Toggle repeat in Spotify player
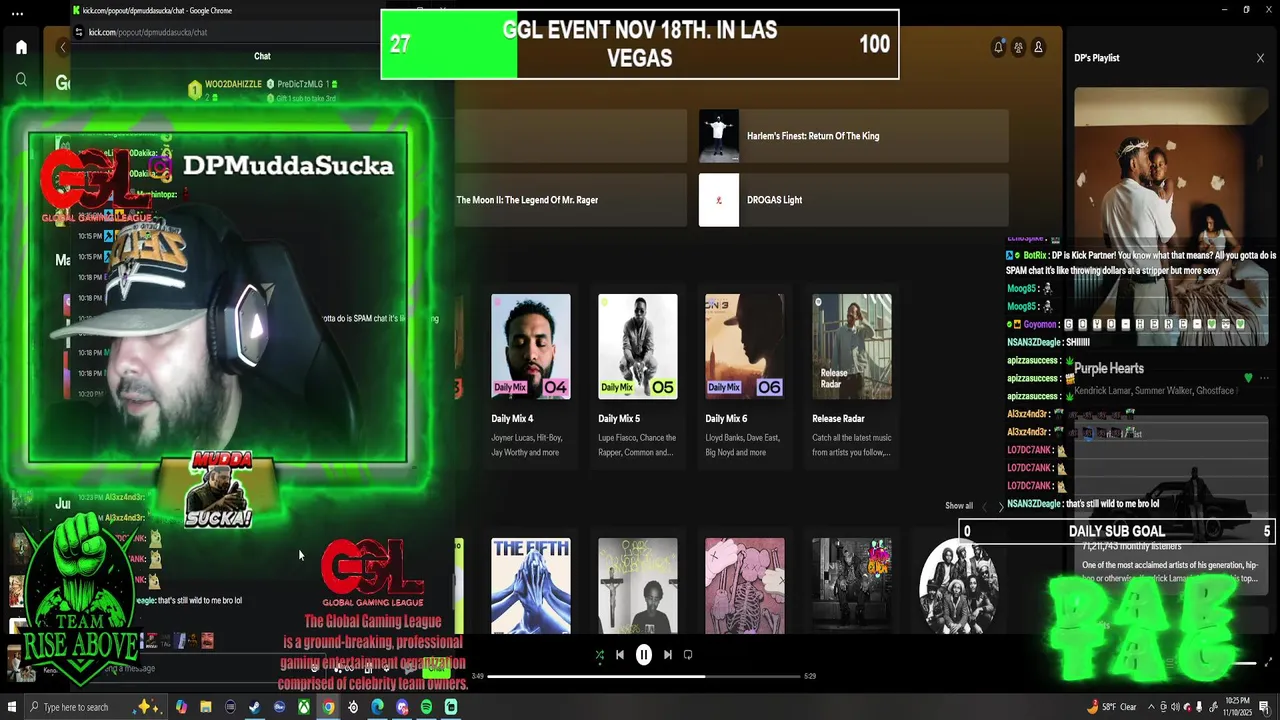This screenshot has width=1280, height=720. 688,655
